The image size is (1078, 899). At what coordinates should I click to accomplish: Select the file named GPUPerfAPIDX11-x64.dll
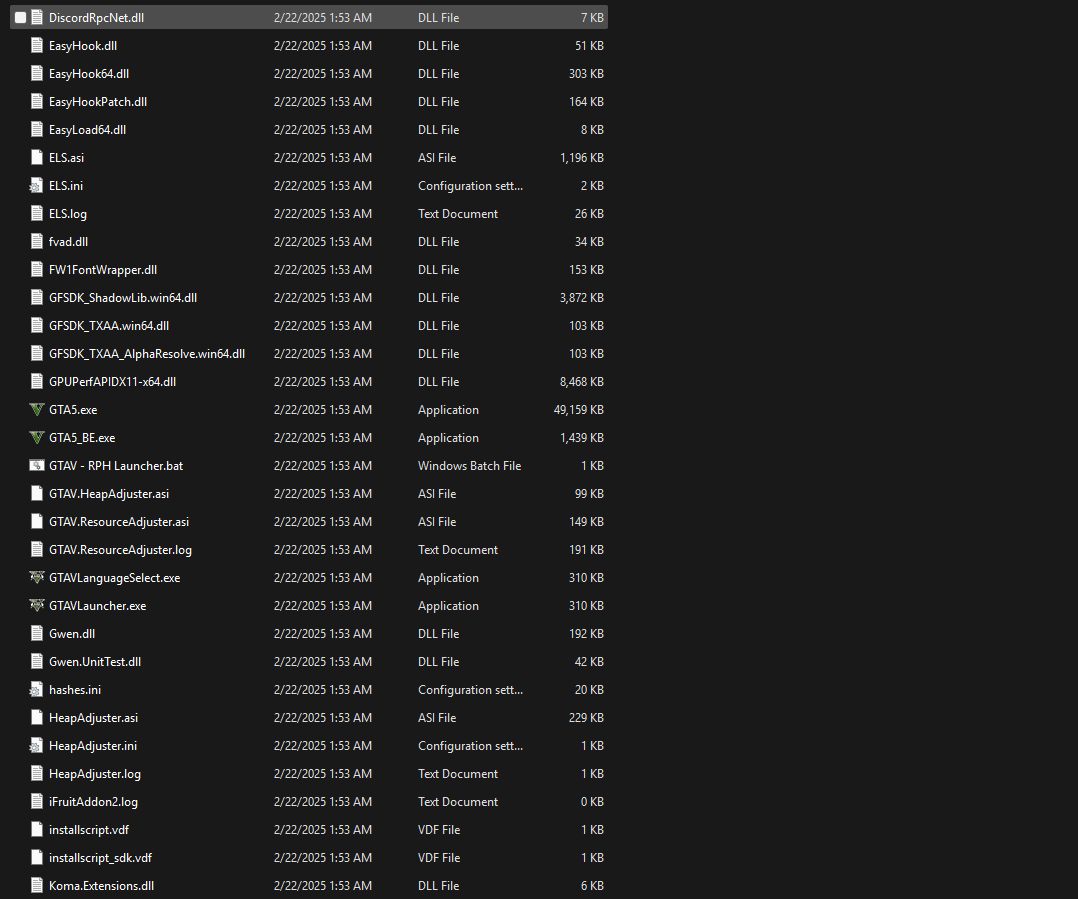point(113,381)
